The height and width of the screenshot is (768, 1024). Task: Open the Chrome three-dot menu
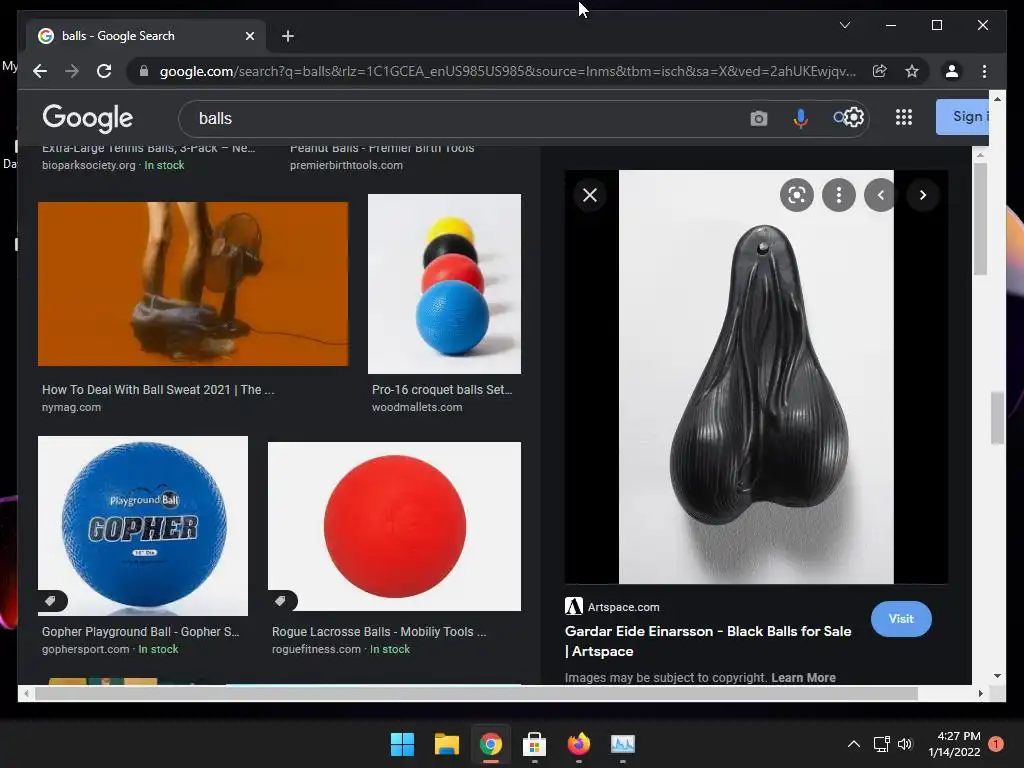pos(984,71)
